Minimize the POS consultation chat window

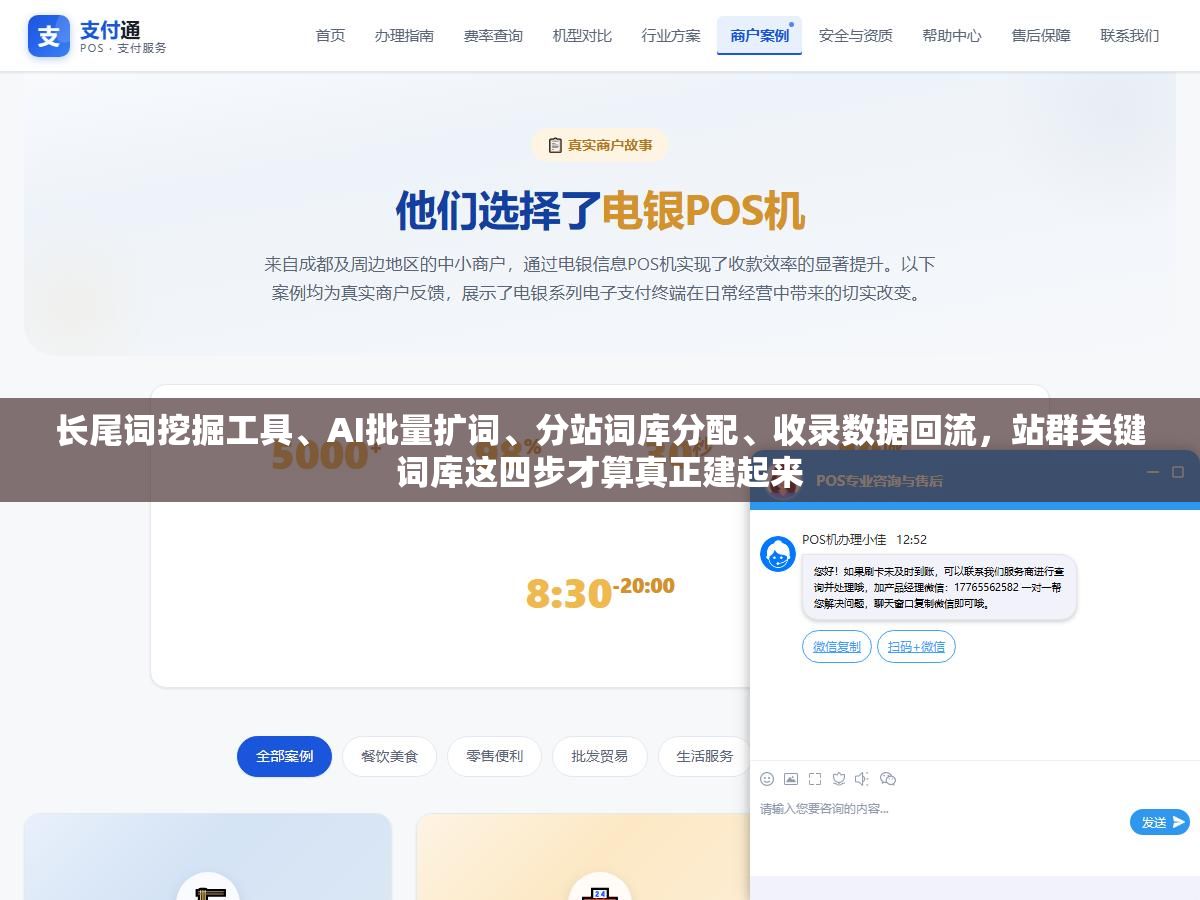tap(1152, 472)
